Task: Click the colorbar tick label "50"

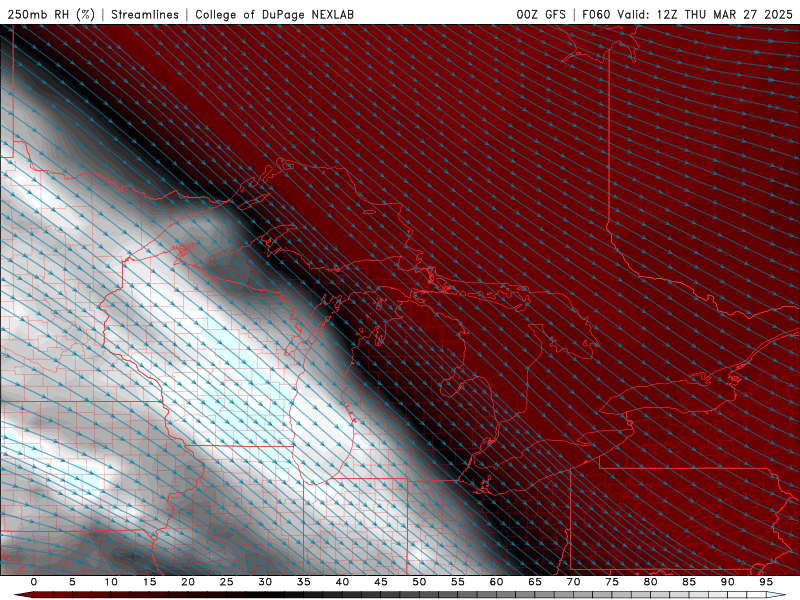Action: pos(419,582)
